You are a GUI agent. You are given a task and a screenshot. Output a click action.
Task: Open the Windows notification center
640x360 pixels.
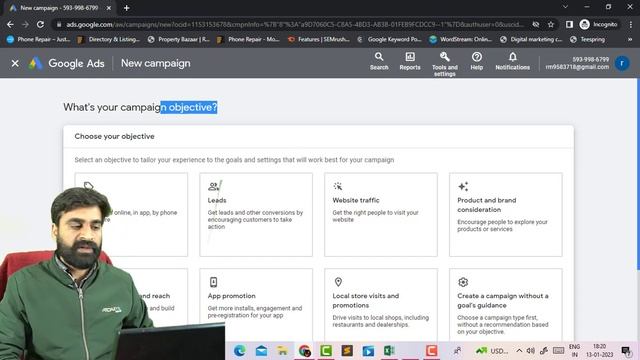point(626,351)
